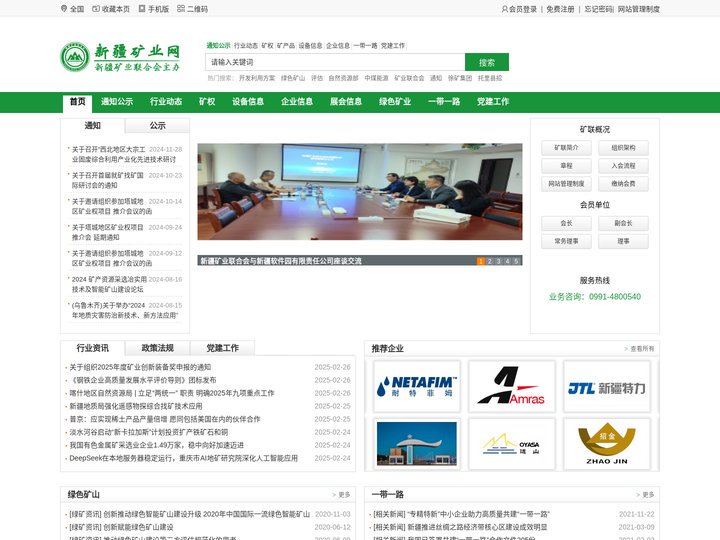
Task: Select the 行业动态 search category tab
Action: click(x=246, y=45)
